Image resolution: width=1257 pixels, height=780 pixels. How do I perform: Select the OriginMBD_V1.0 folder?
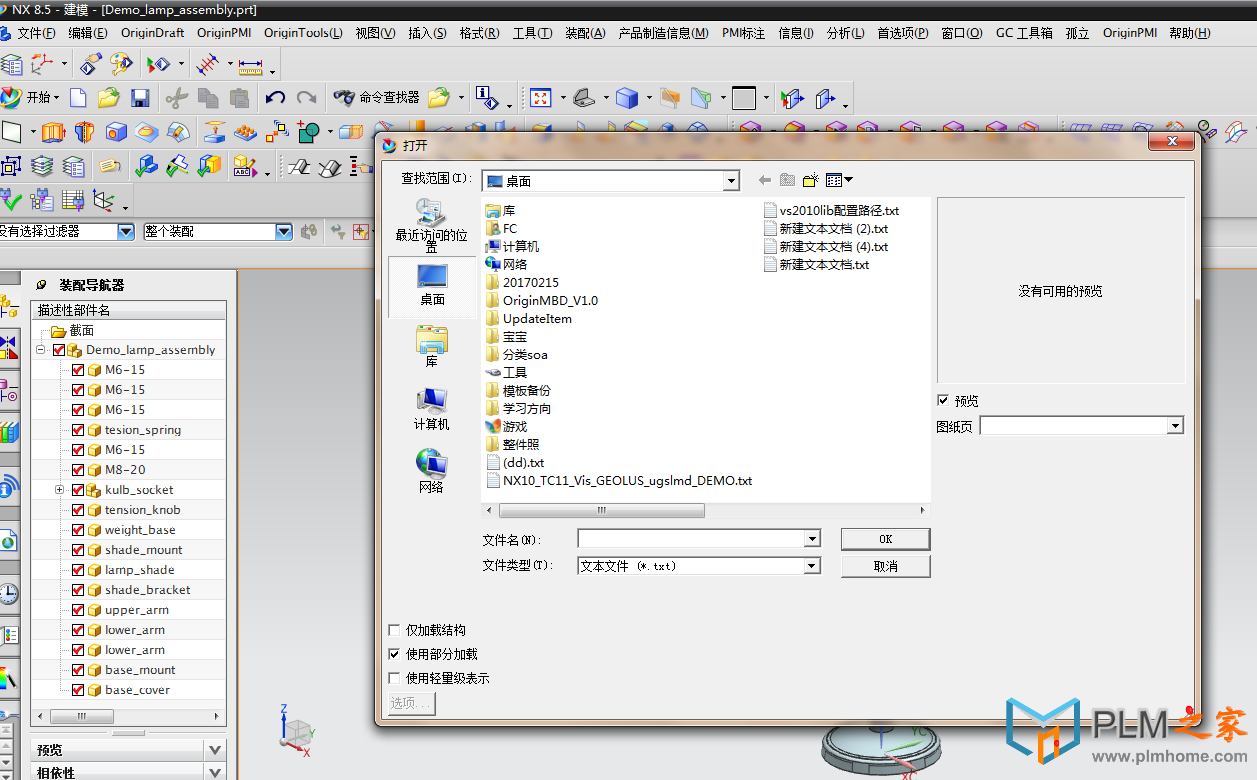click(541, 300)
